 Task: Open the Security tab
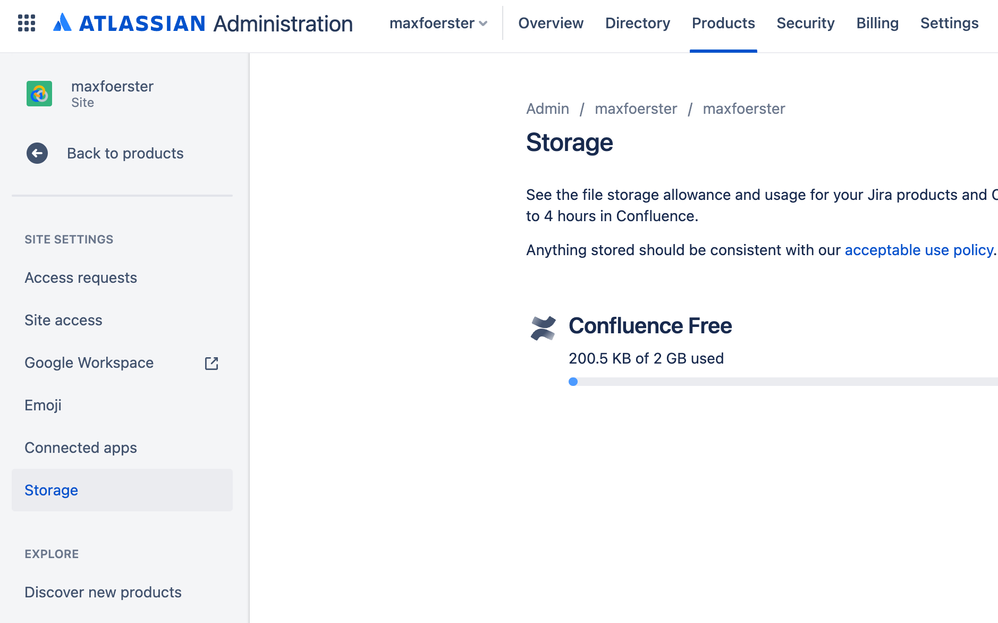[x=805, y=24]
